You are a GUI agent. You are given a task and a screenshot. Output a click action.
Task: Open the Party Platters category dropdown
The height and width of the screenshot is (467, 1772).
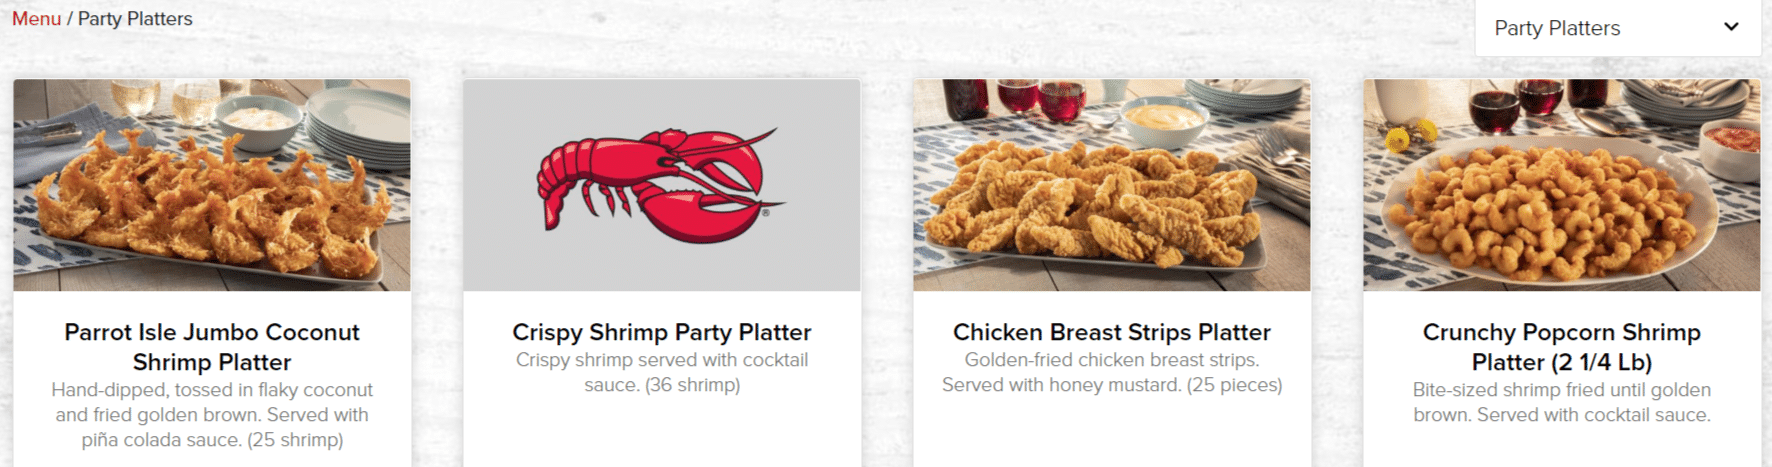(1617, 28)
